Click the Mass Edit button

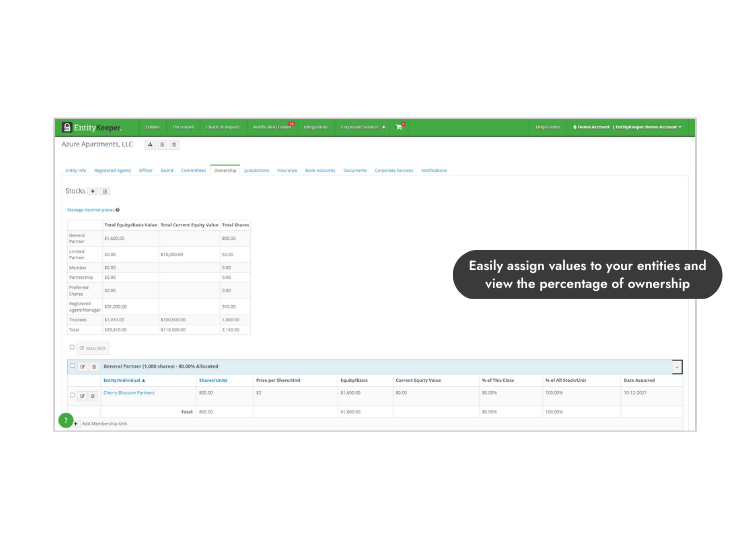[92, 348]
